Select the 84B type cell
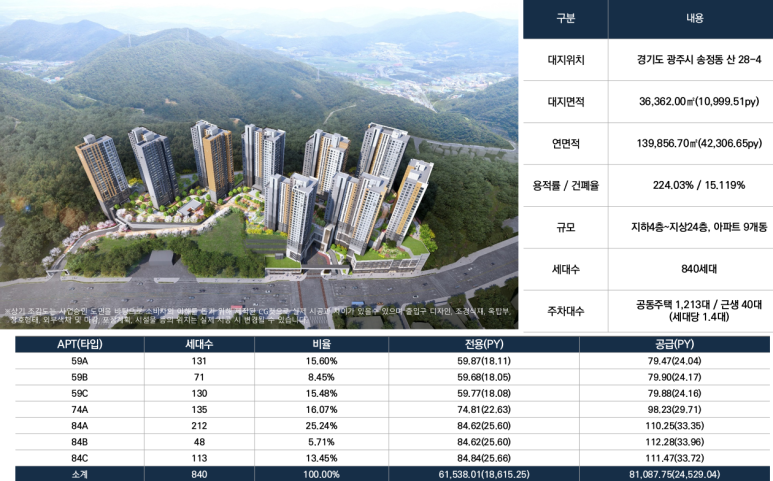Viewport: 773px width, 481px height. [x=79, y=442]
